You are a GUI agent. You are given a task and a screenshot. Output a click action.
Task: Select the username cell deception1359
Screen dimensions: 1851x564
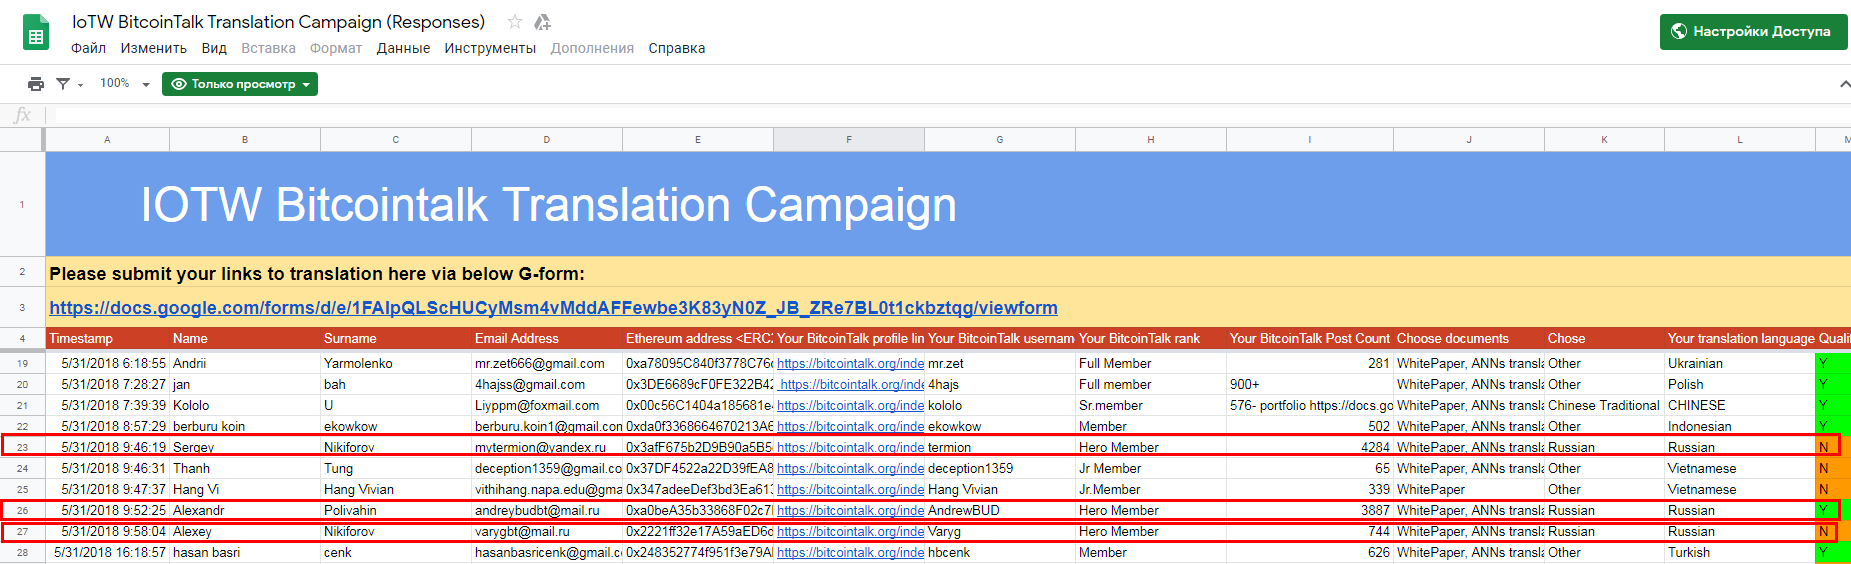[1000, 468]
